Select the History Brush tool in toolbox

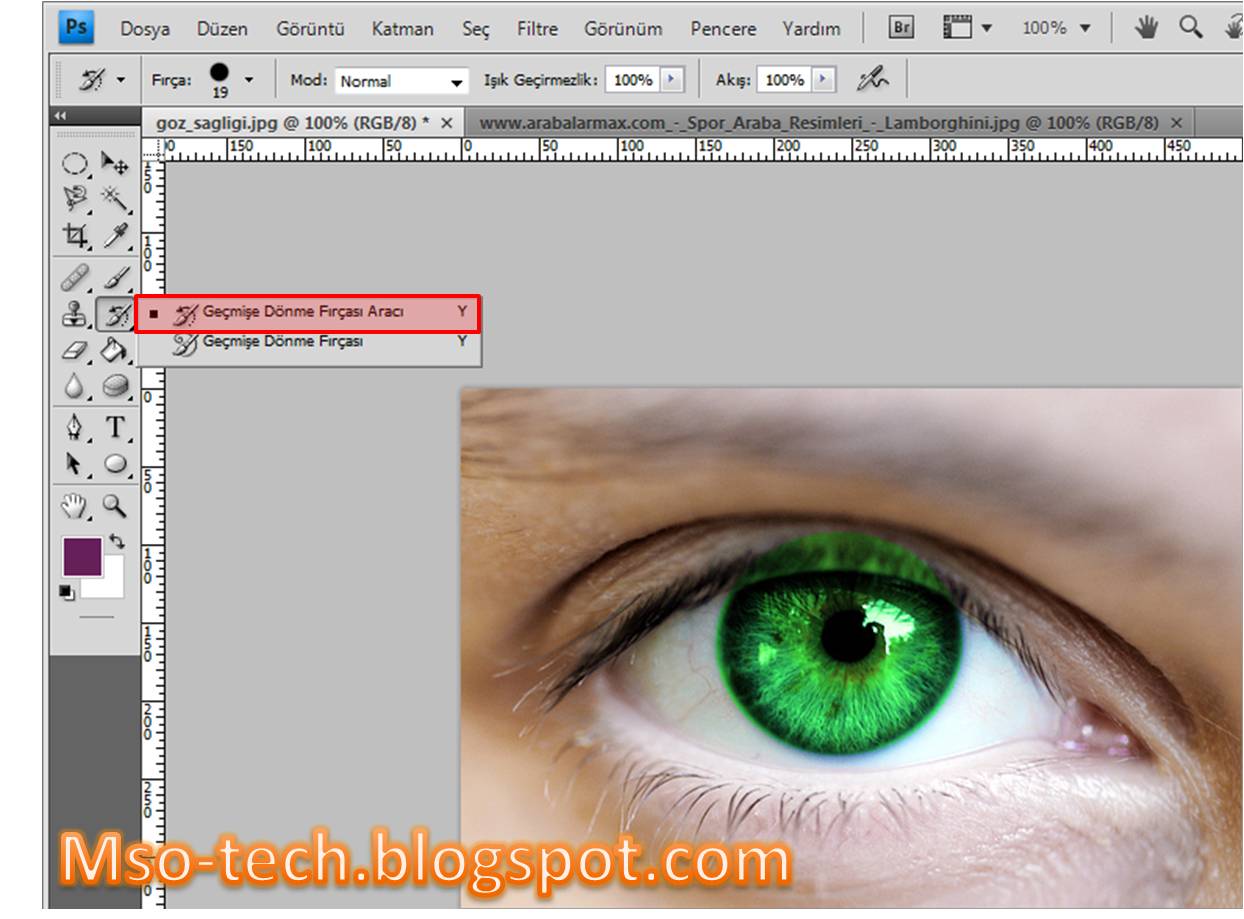116,314
